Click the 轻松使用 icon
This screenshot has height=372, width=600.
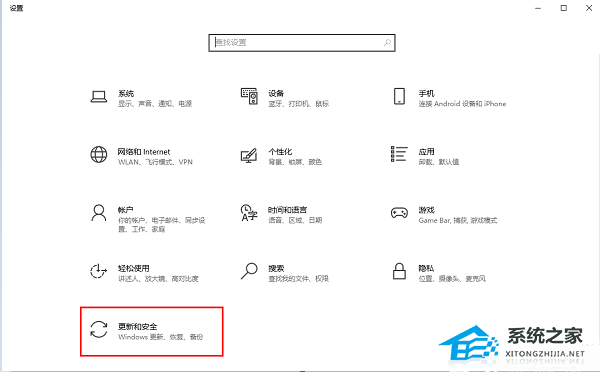click(x=99, y=271)
